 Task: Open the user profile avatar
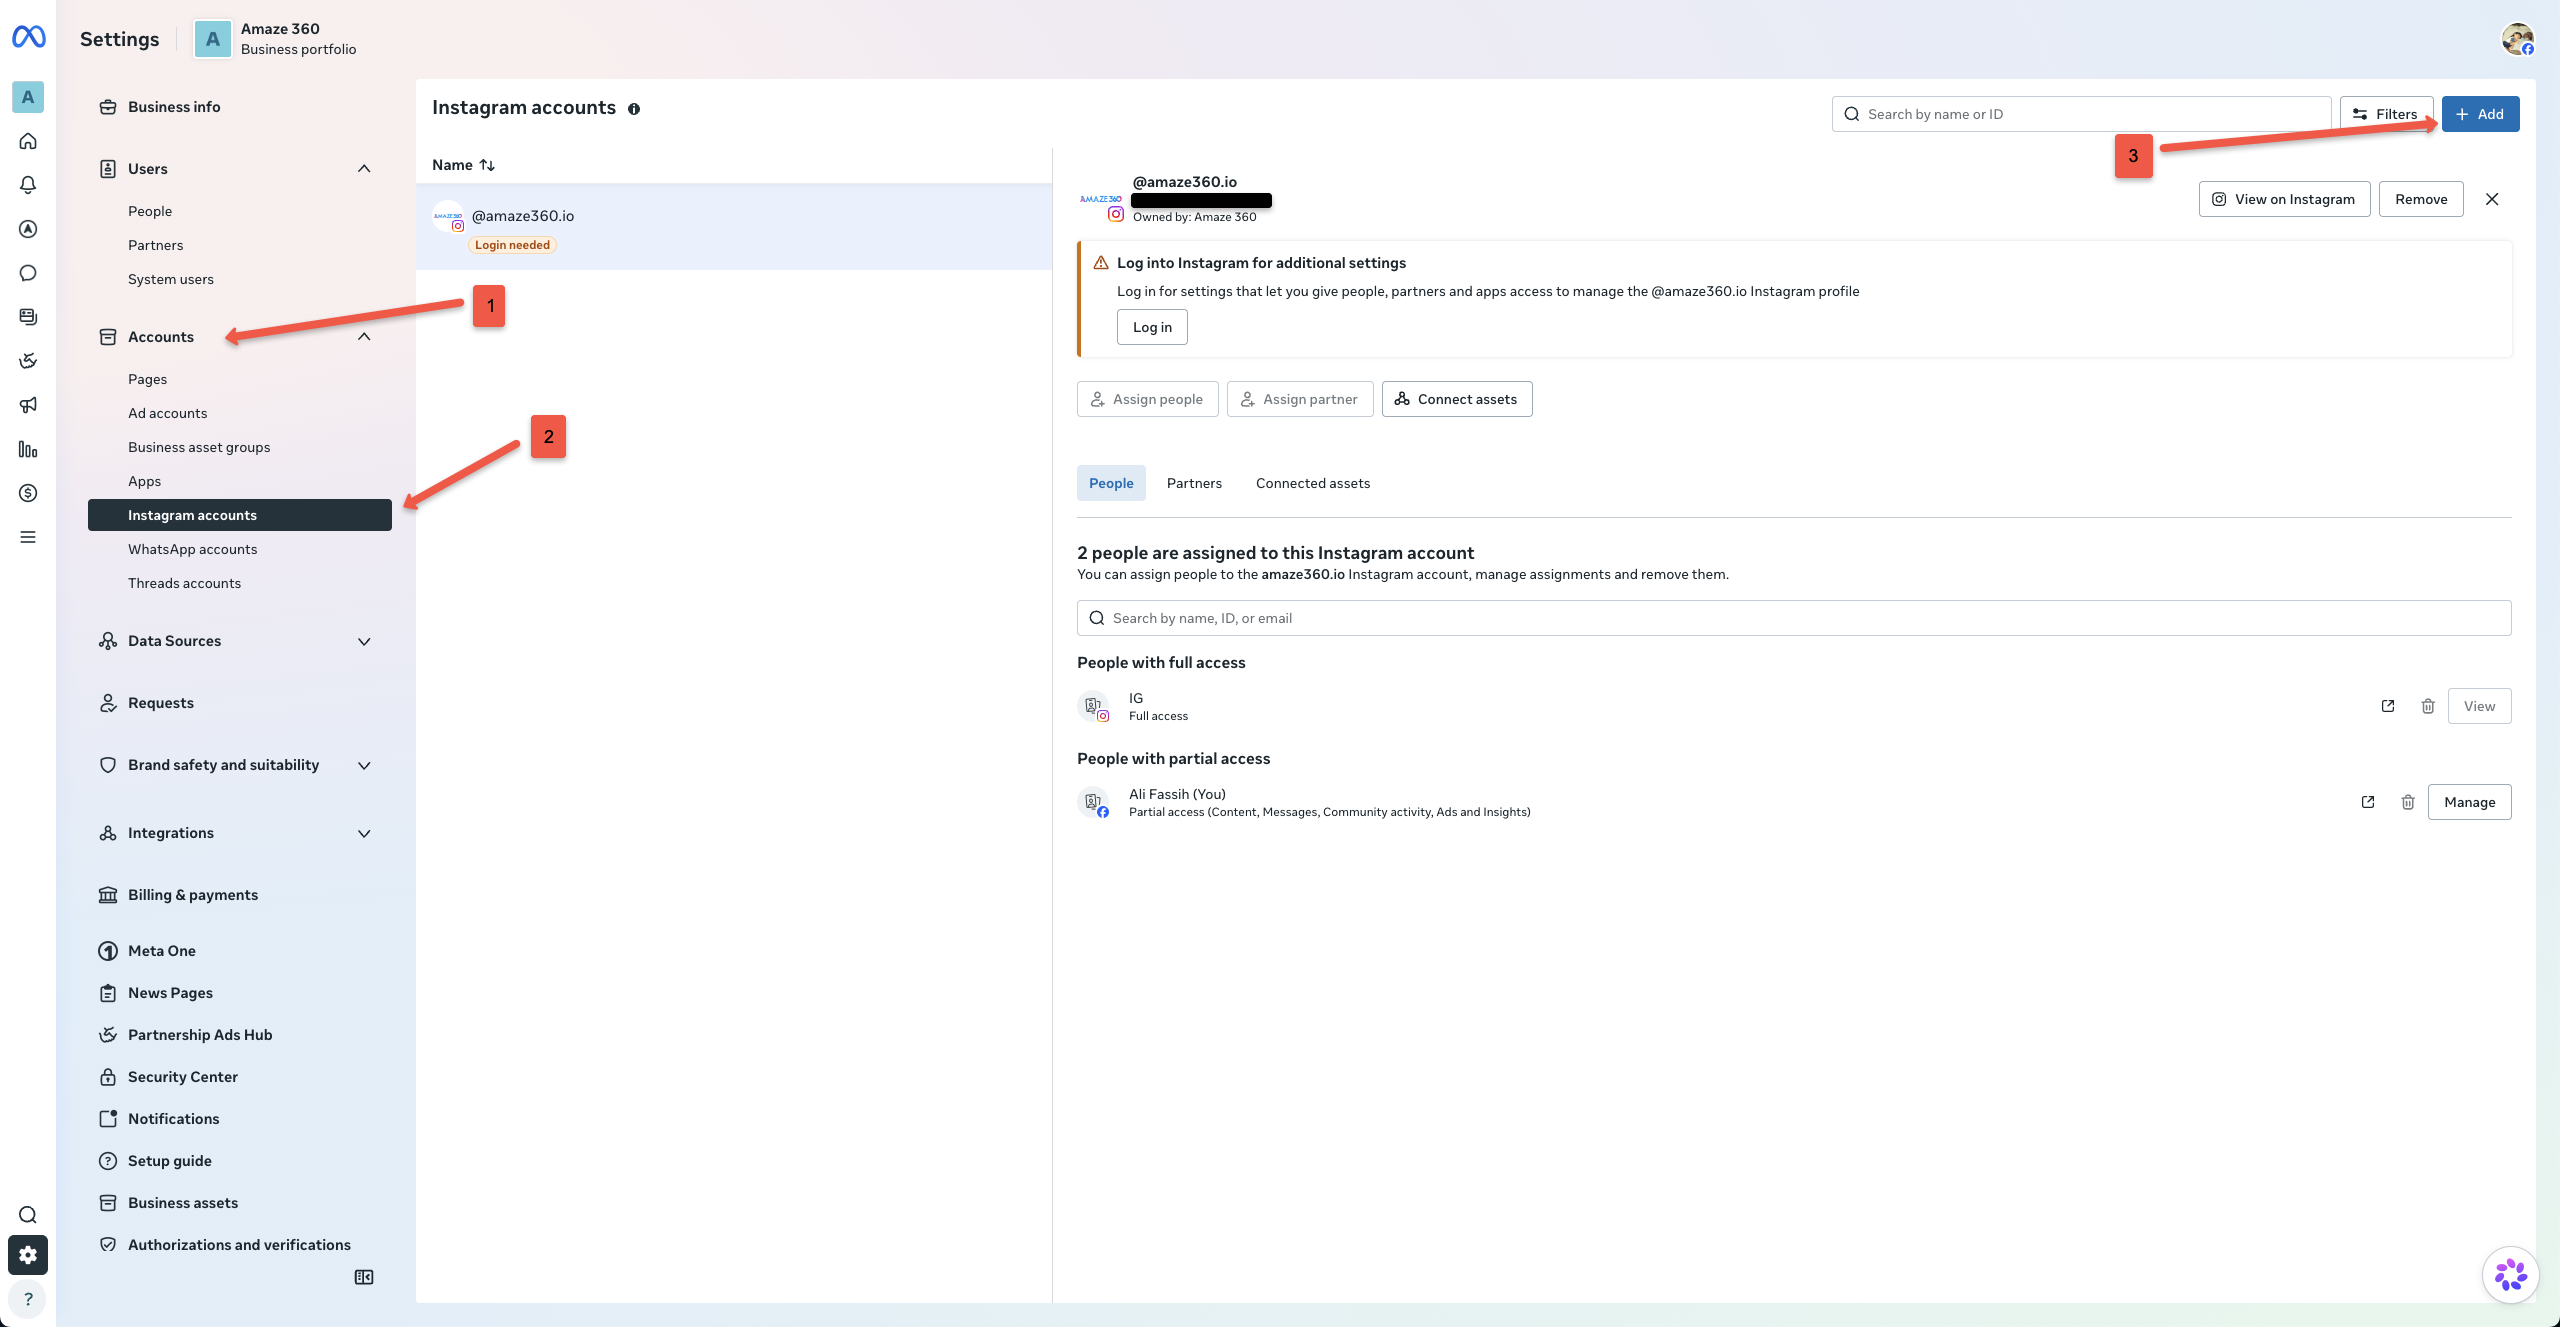[x=2517, y=39]
